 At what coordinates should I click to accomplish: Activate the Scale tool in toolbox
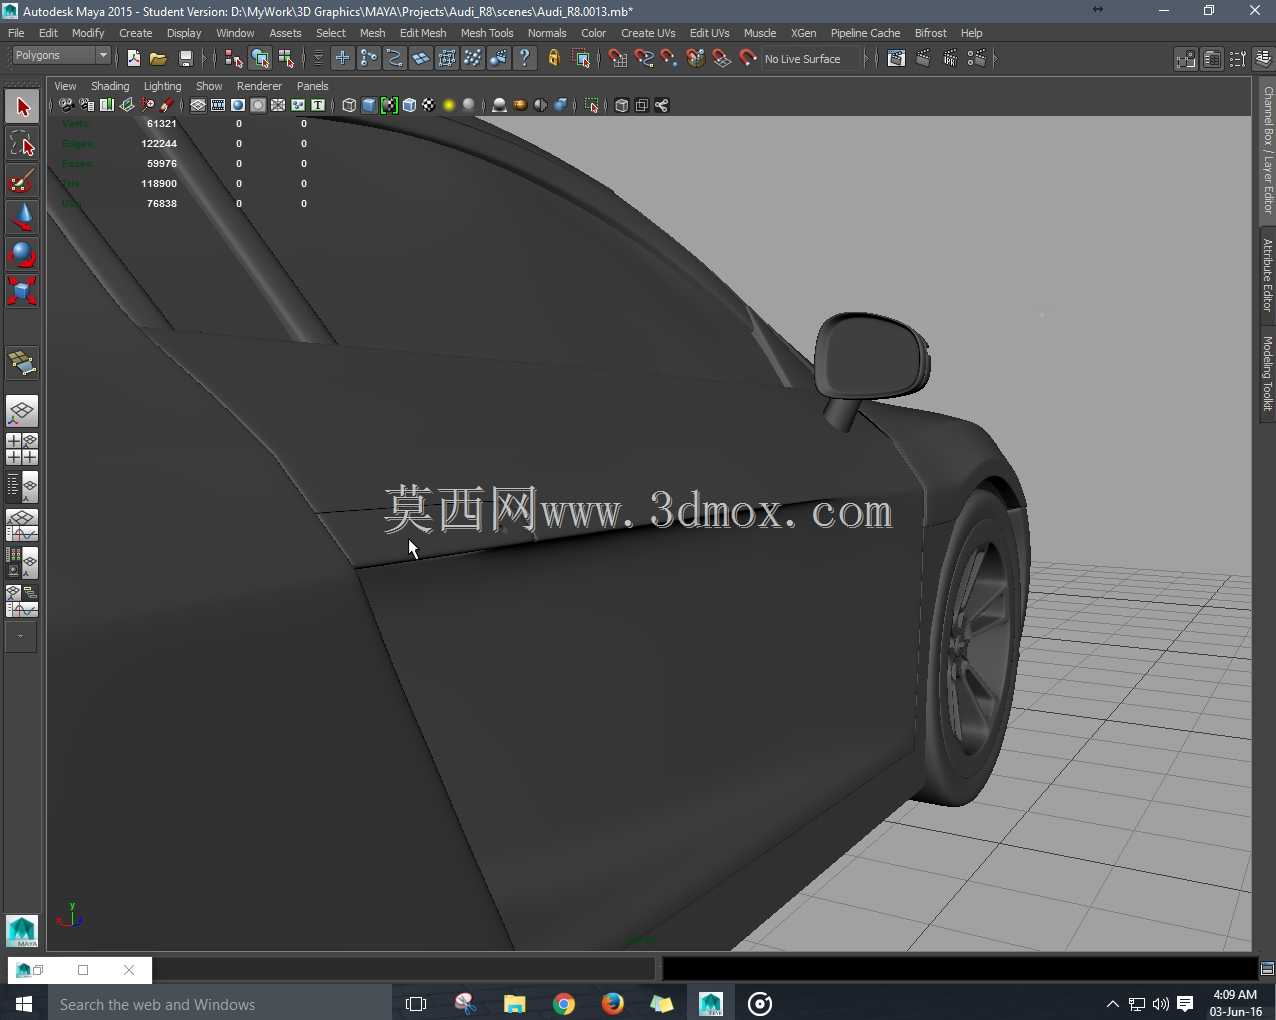[x=22, y=291]
